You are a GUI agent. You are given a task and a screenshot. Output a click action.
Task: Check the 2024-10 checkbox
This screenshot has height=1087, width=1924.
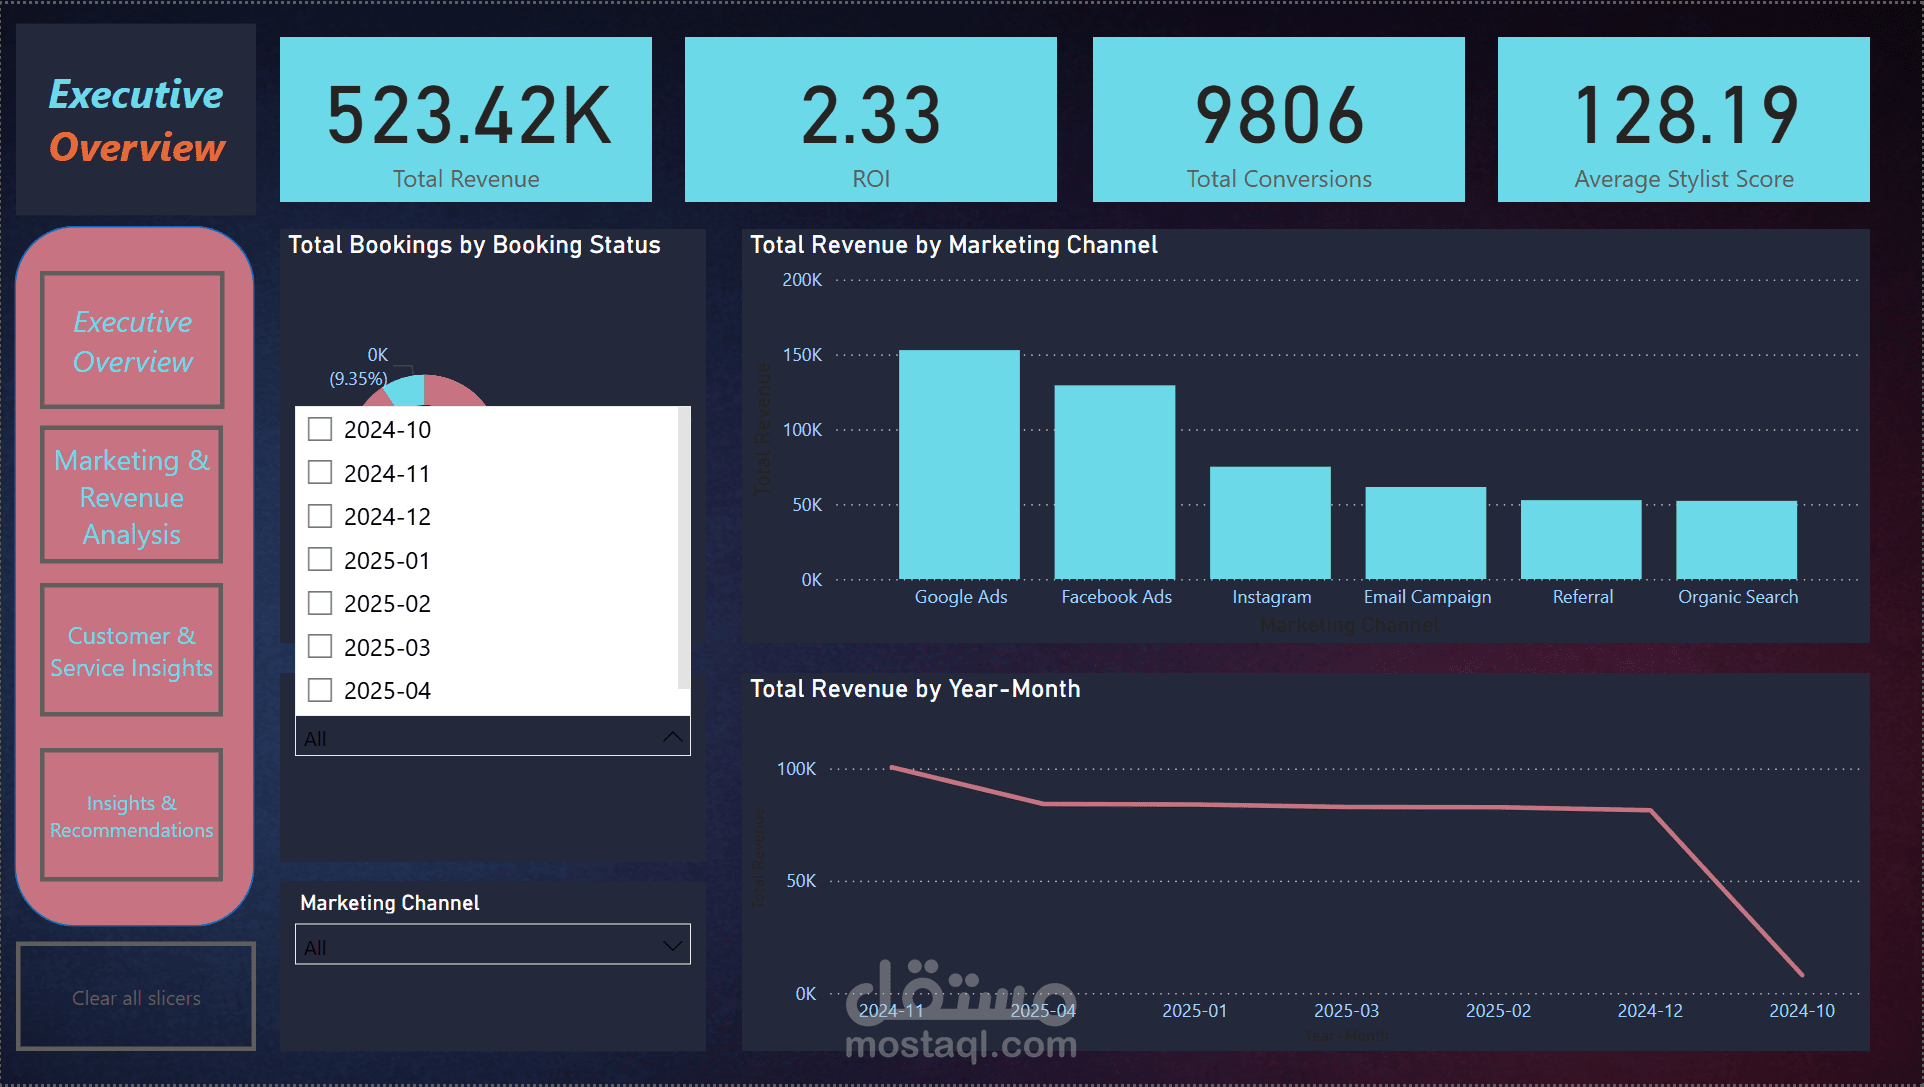click(x=320, y=429)
